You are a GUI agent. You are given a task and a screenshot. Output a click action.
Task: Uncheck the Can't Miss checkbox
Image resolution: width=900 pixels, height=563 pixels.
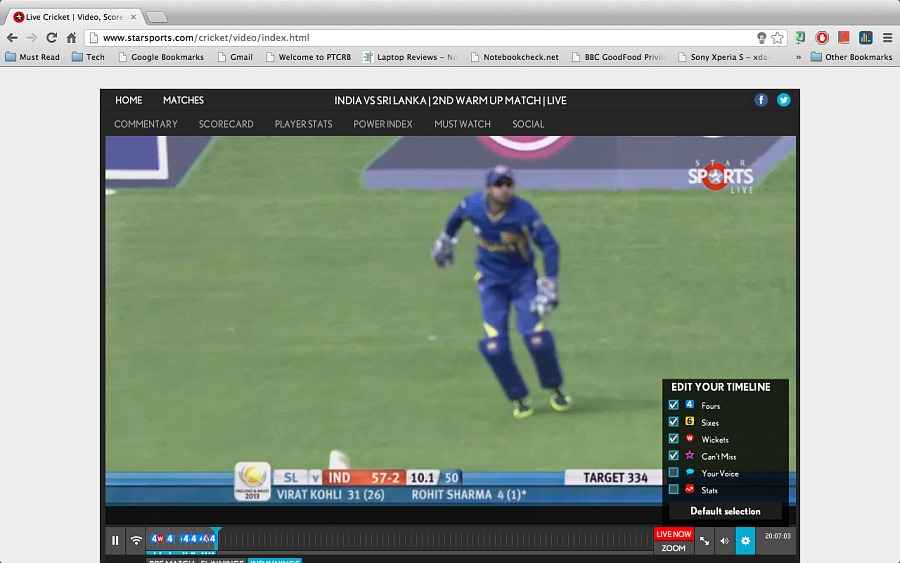click(673, 456)
